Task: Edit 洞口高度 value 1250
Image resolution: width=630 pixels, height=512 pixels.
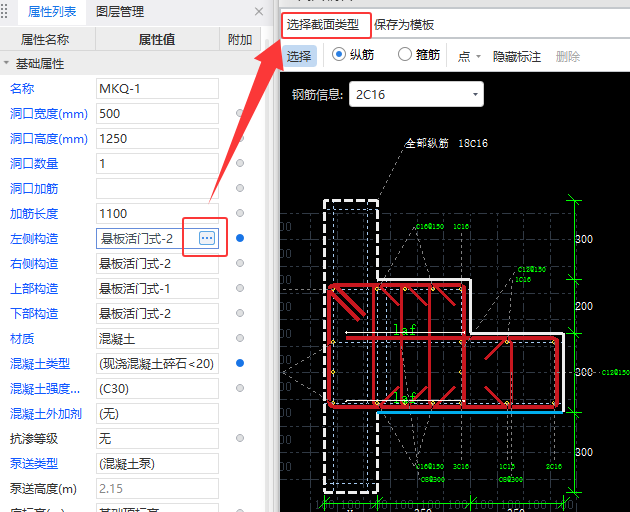Action: (157, 138)
